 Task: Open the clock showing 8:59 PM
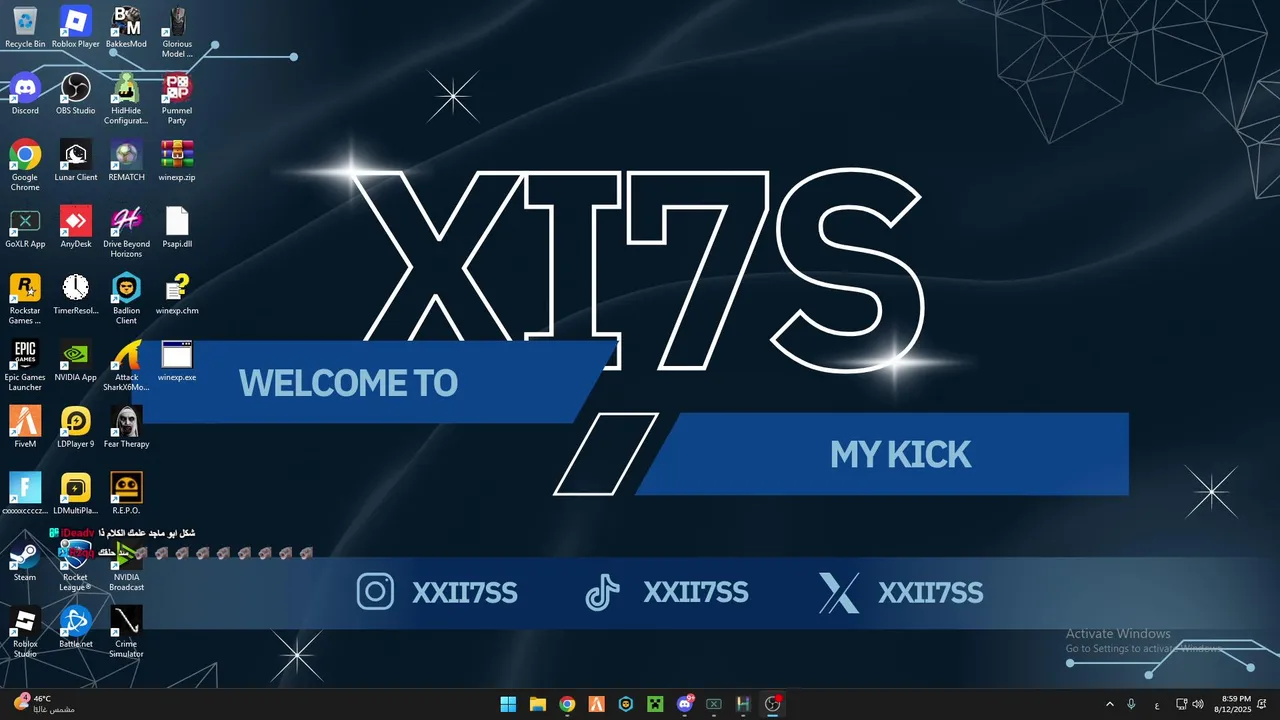click(1232, 704)
